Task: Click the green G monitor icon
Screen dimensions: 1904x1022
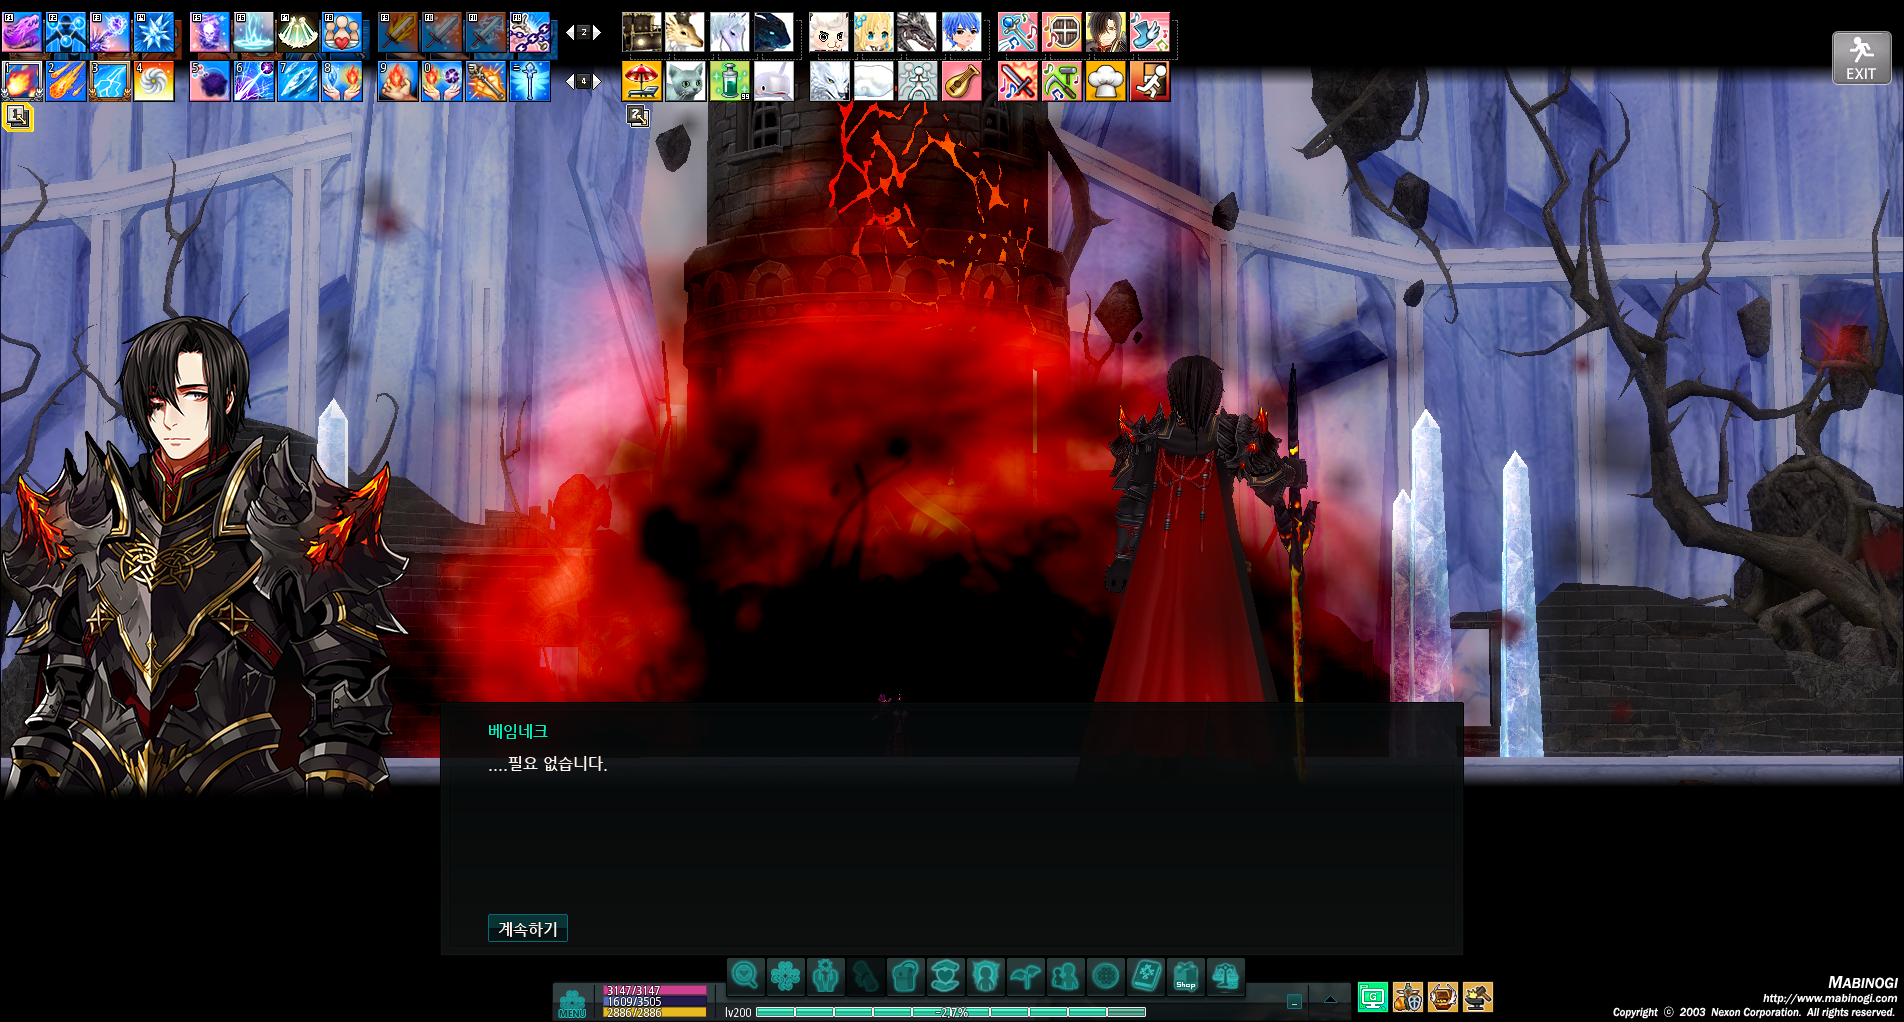Action: coord(1373,997)
